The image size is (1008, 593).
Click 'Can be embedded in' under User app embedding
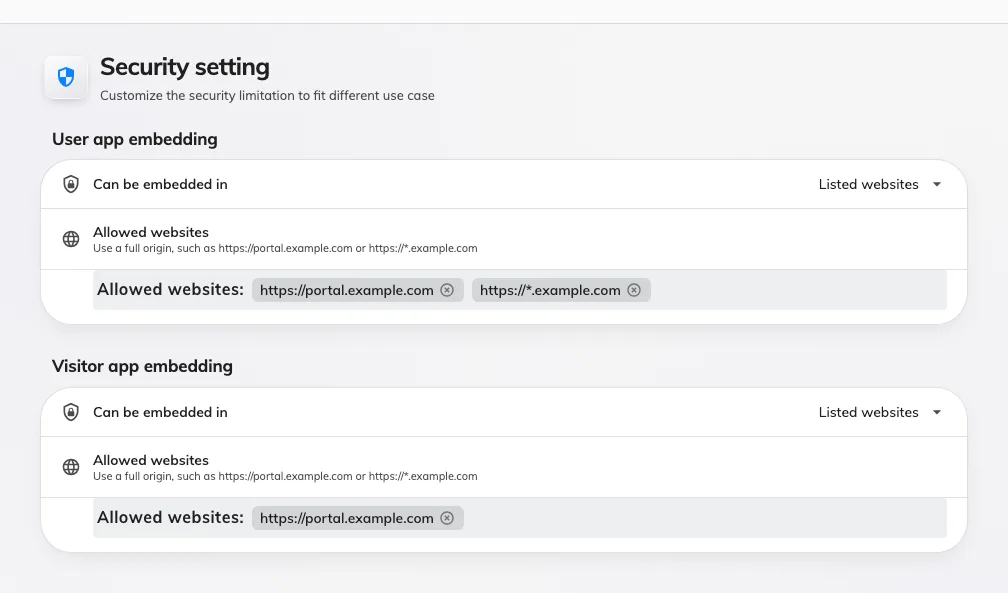point(160,184)
